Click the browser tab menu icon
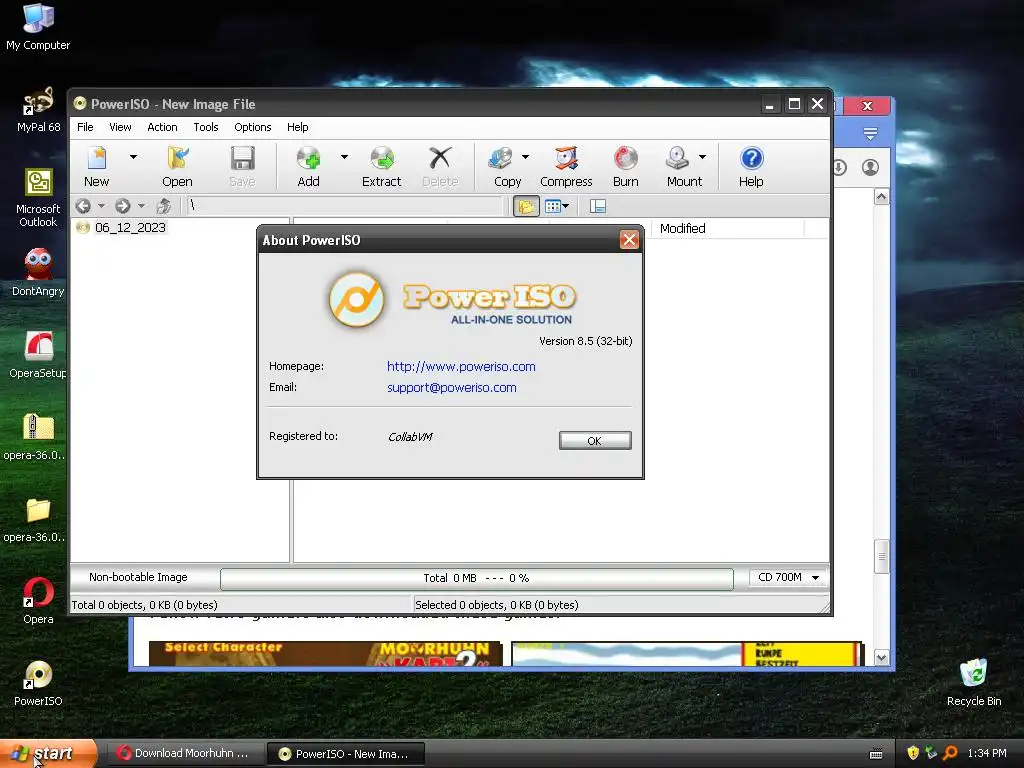Image resolution: width=1024 pixels, height=768 pixels. coord(870,135)
